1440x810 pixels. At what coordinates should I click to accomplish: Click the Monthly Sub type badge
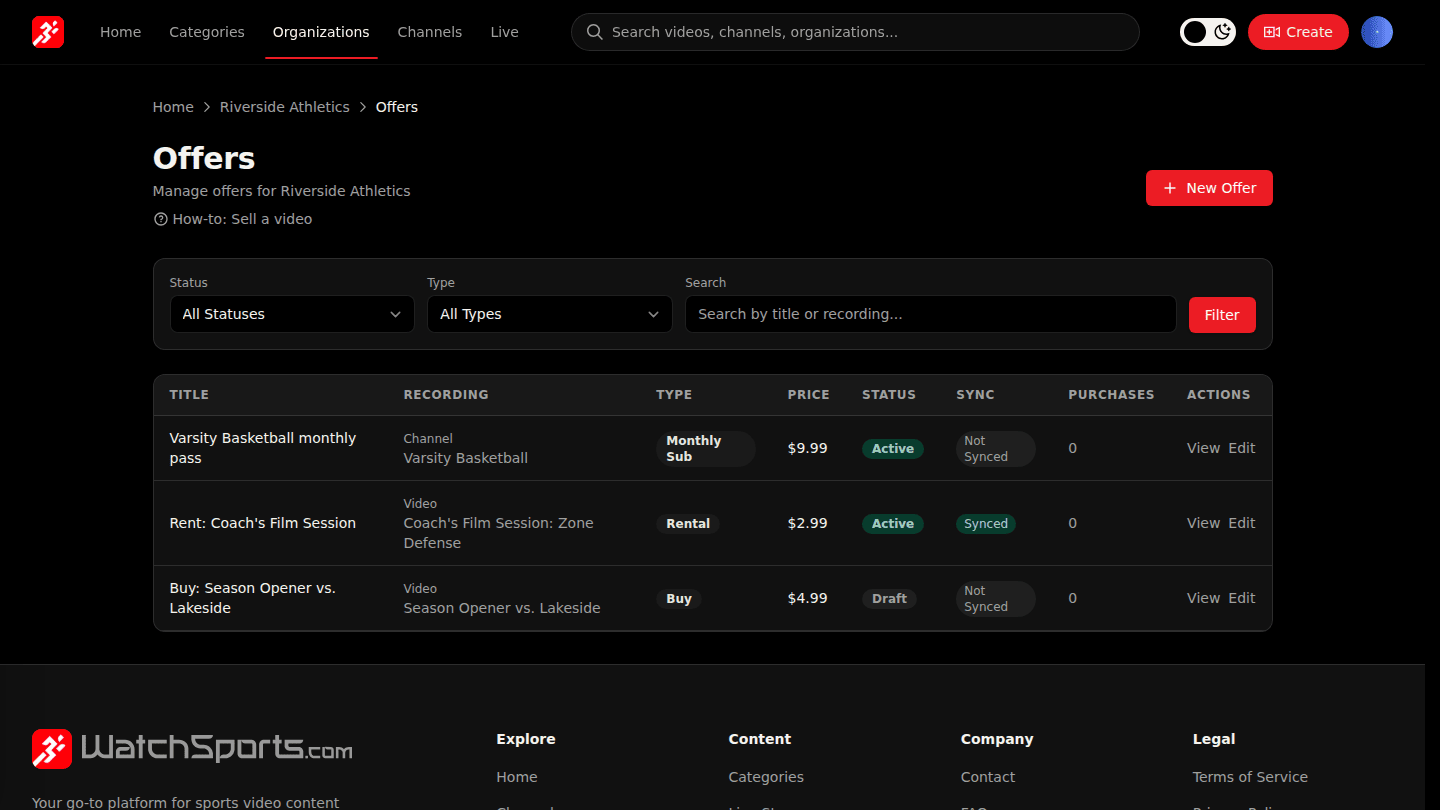pos(705,449)
